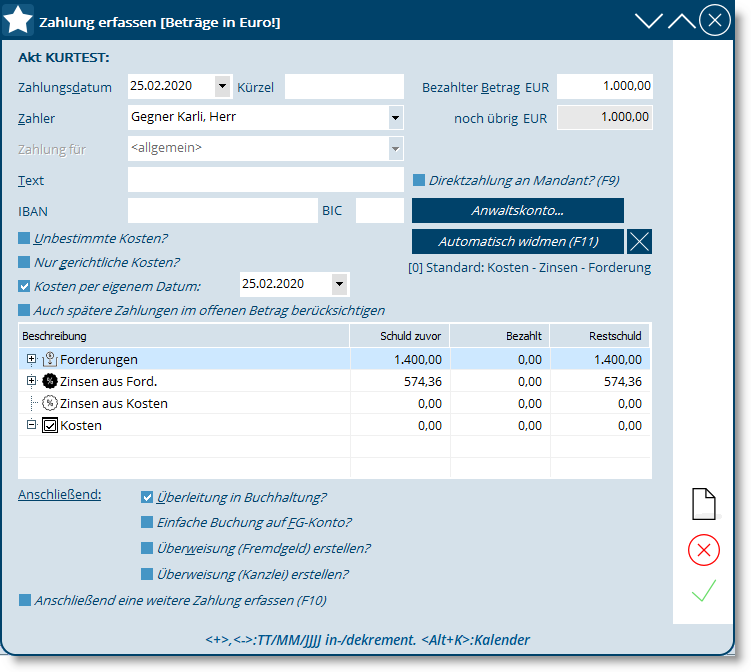The height and width of the screenshot is (672, 751).
Task: Click the Anschließend link
Action: click(59, 495)
